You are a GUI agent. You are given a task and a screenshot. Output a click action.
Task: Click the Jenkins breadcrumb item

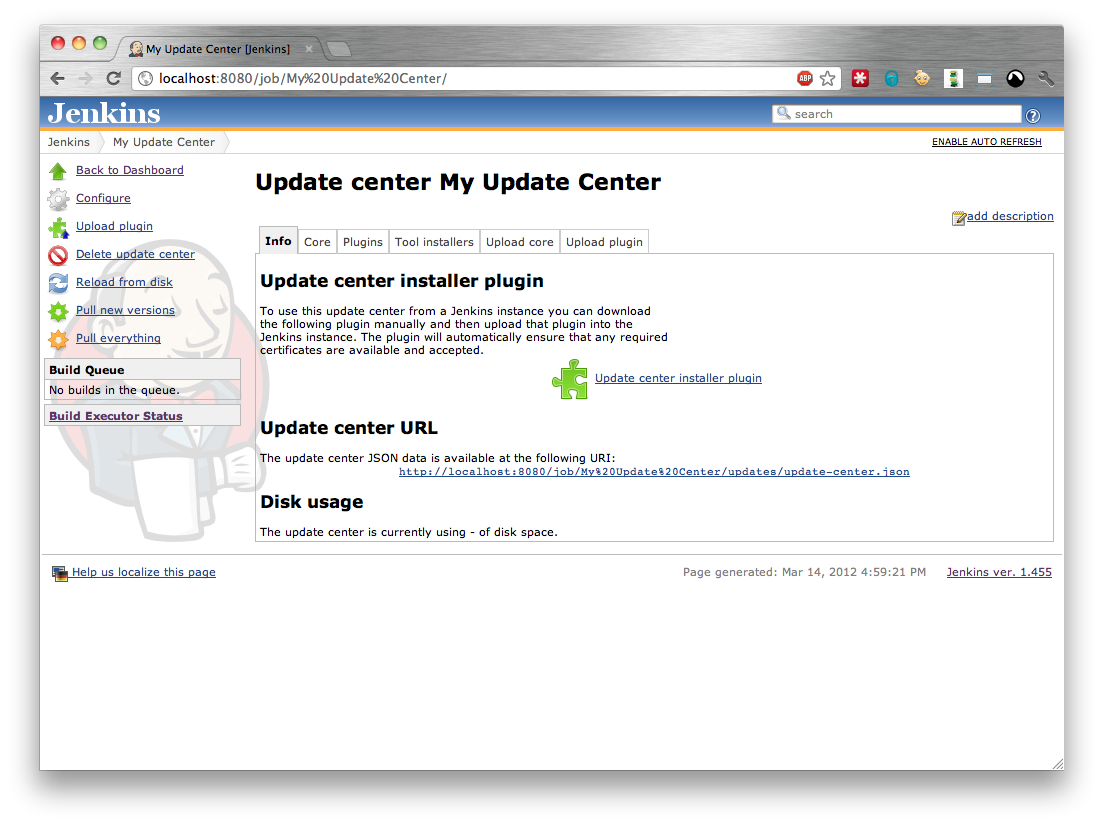[68, 141]
